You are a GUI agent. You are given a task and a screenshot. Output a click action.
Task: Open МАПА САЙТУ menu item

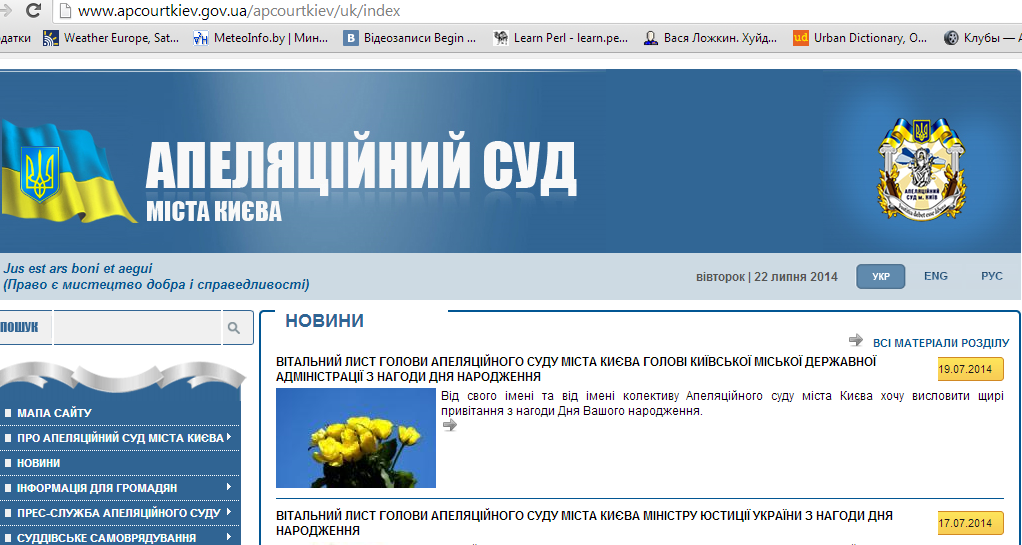[54, 413]
